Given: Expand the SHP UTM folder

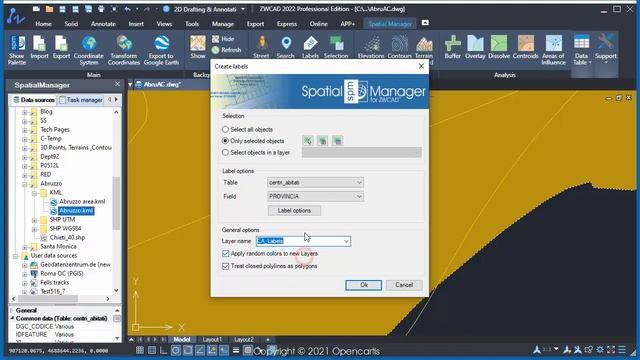Looking at the screenshot, I should point(34,220).
